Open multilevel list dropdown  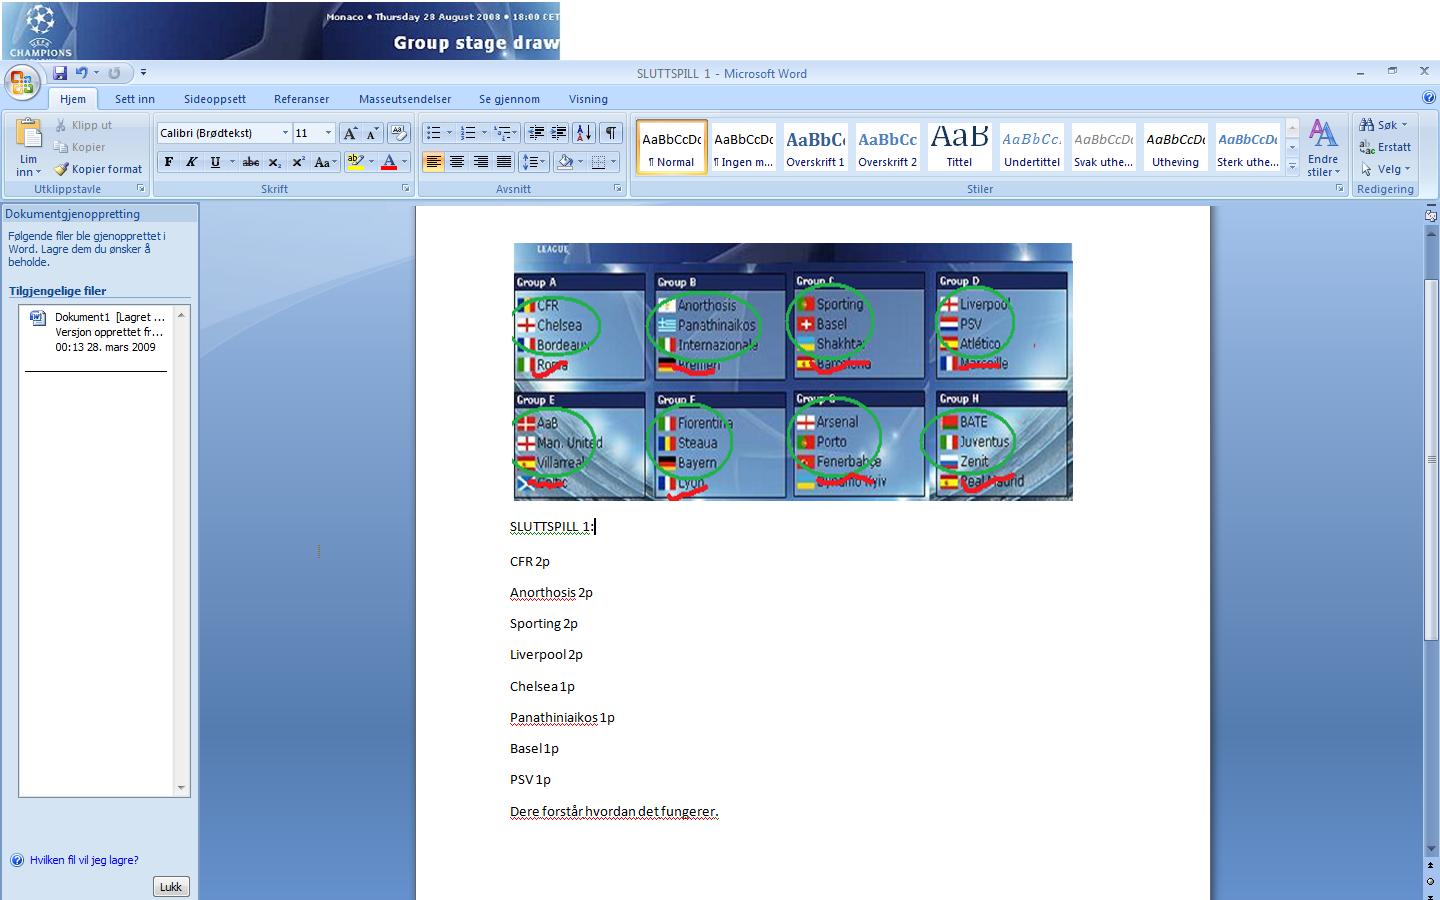coord(505,133)
